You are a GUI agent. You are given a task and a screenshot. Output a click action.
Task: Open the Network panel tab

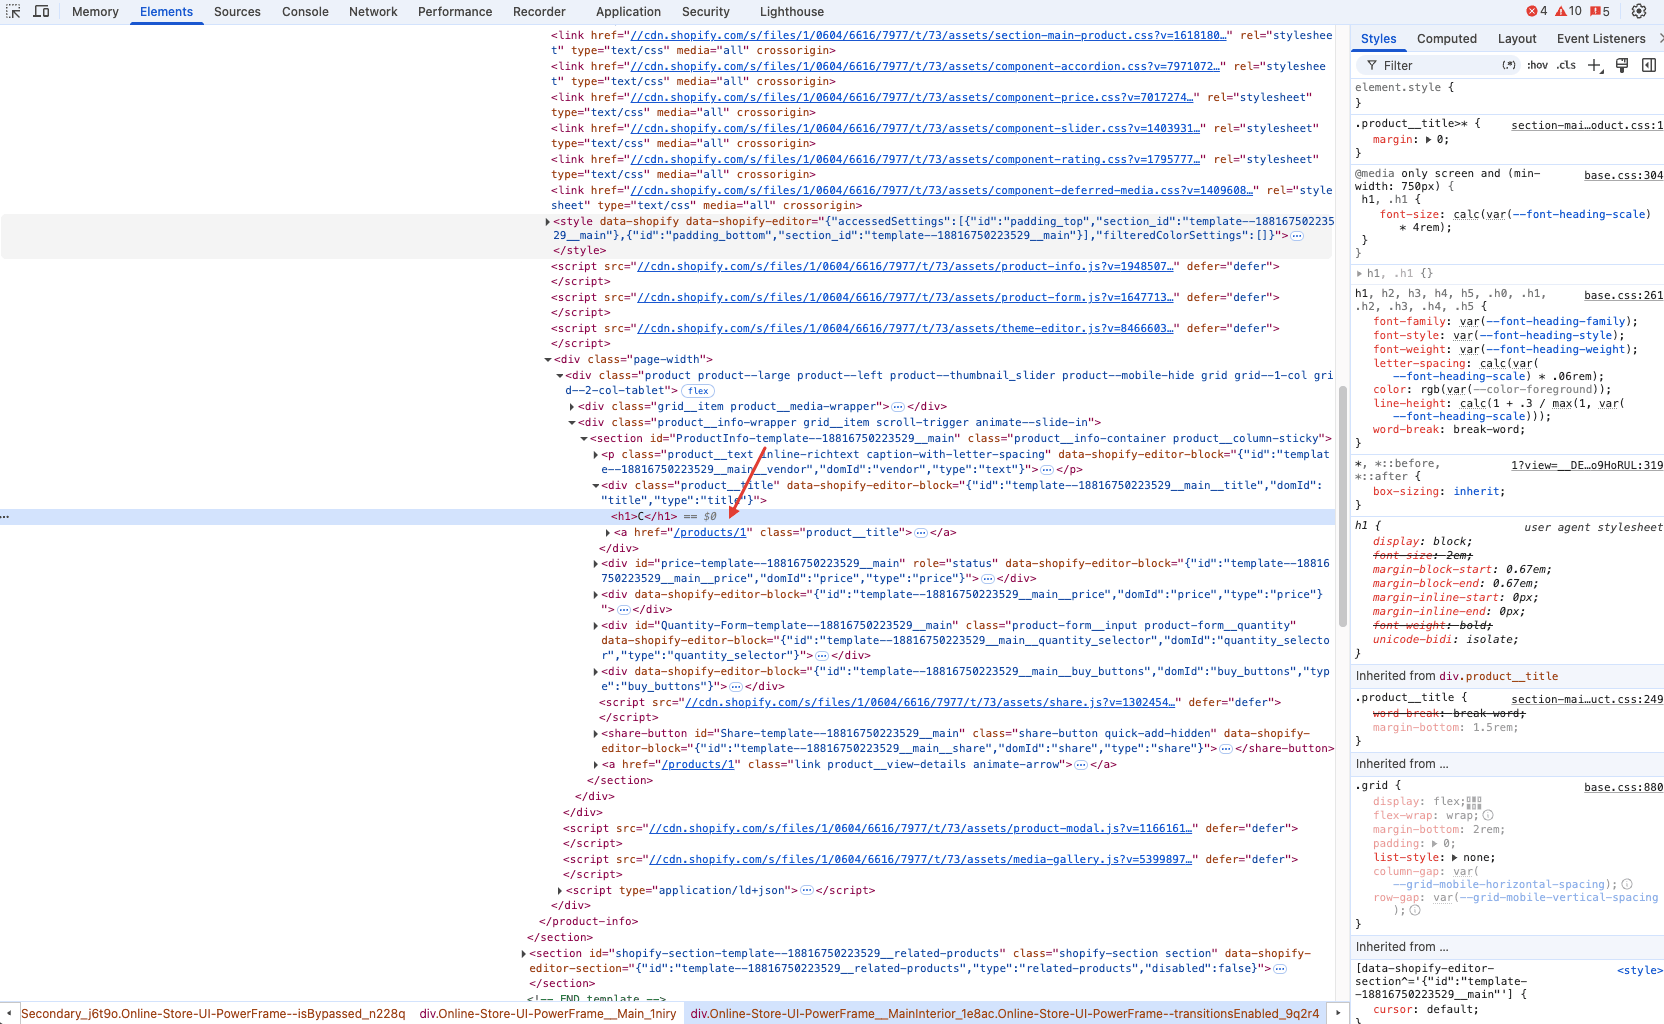pyautogui.click(x=373, y=12)
